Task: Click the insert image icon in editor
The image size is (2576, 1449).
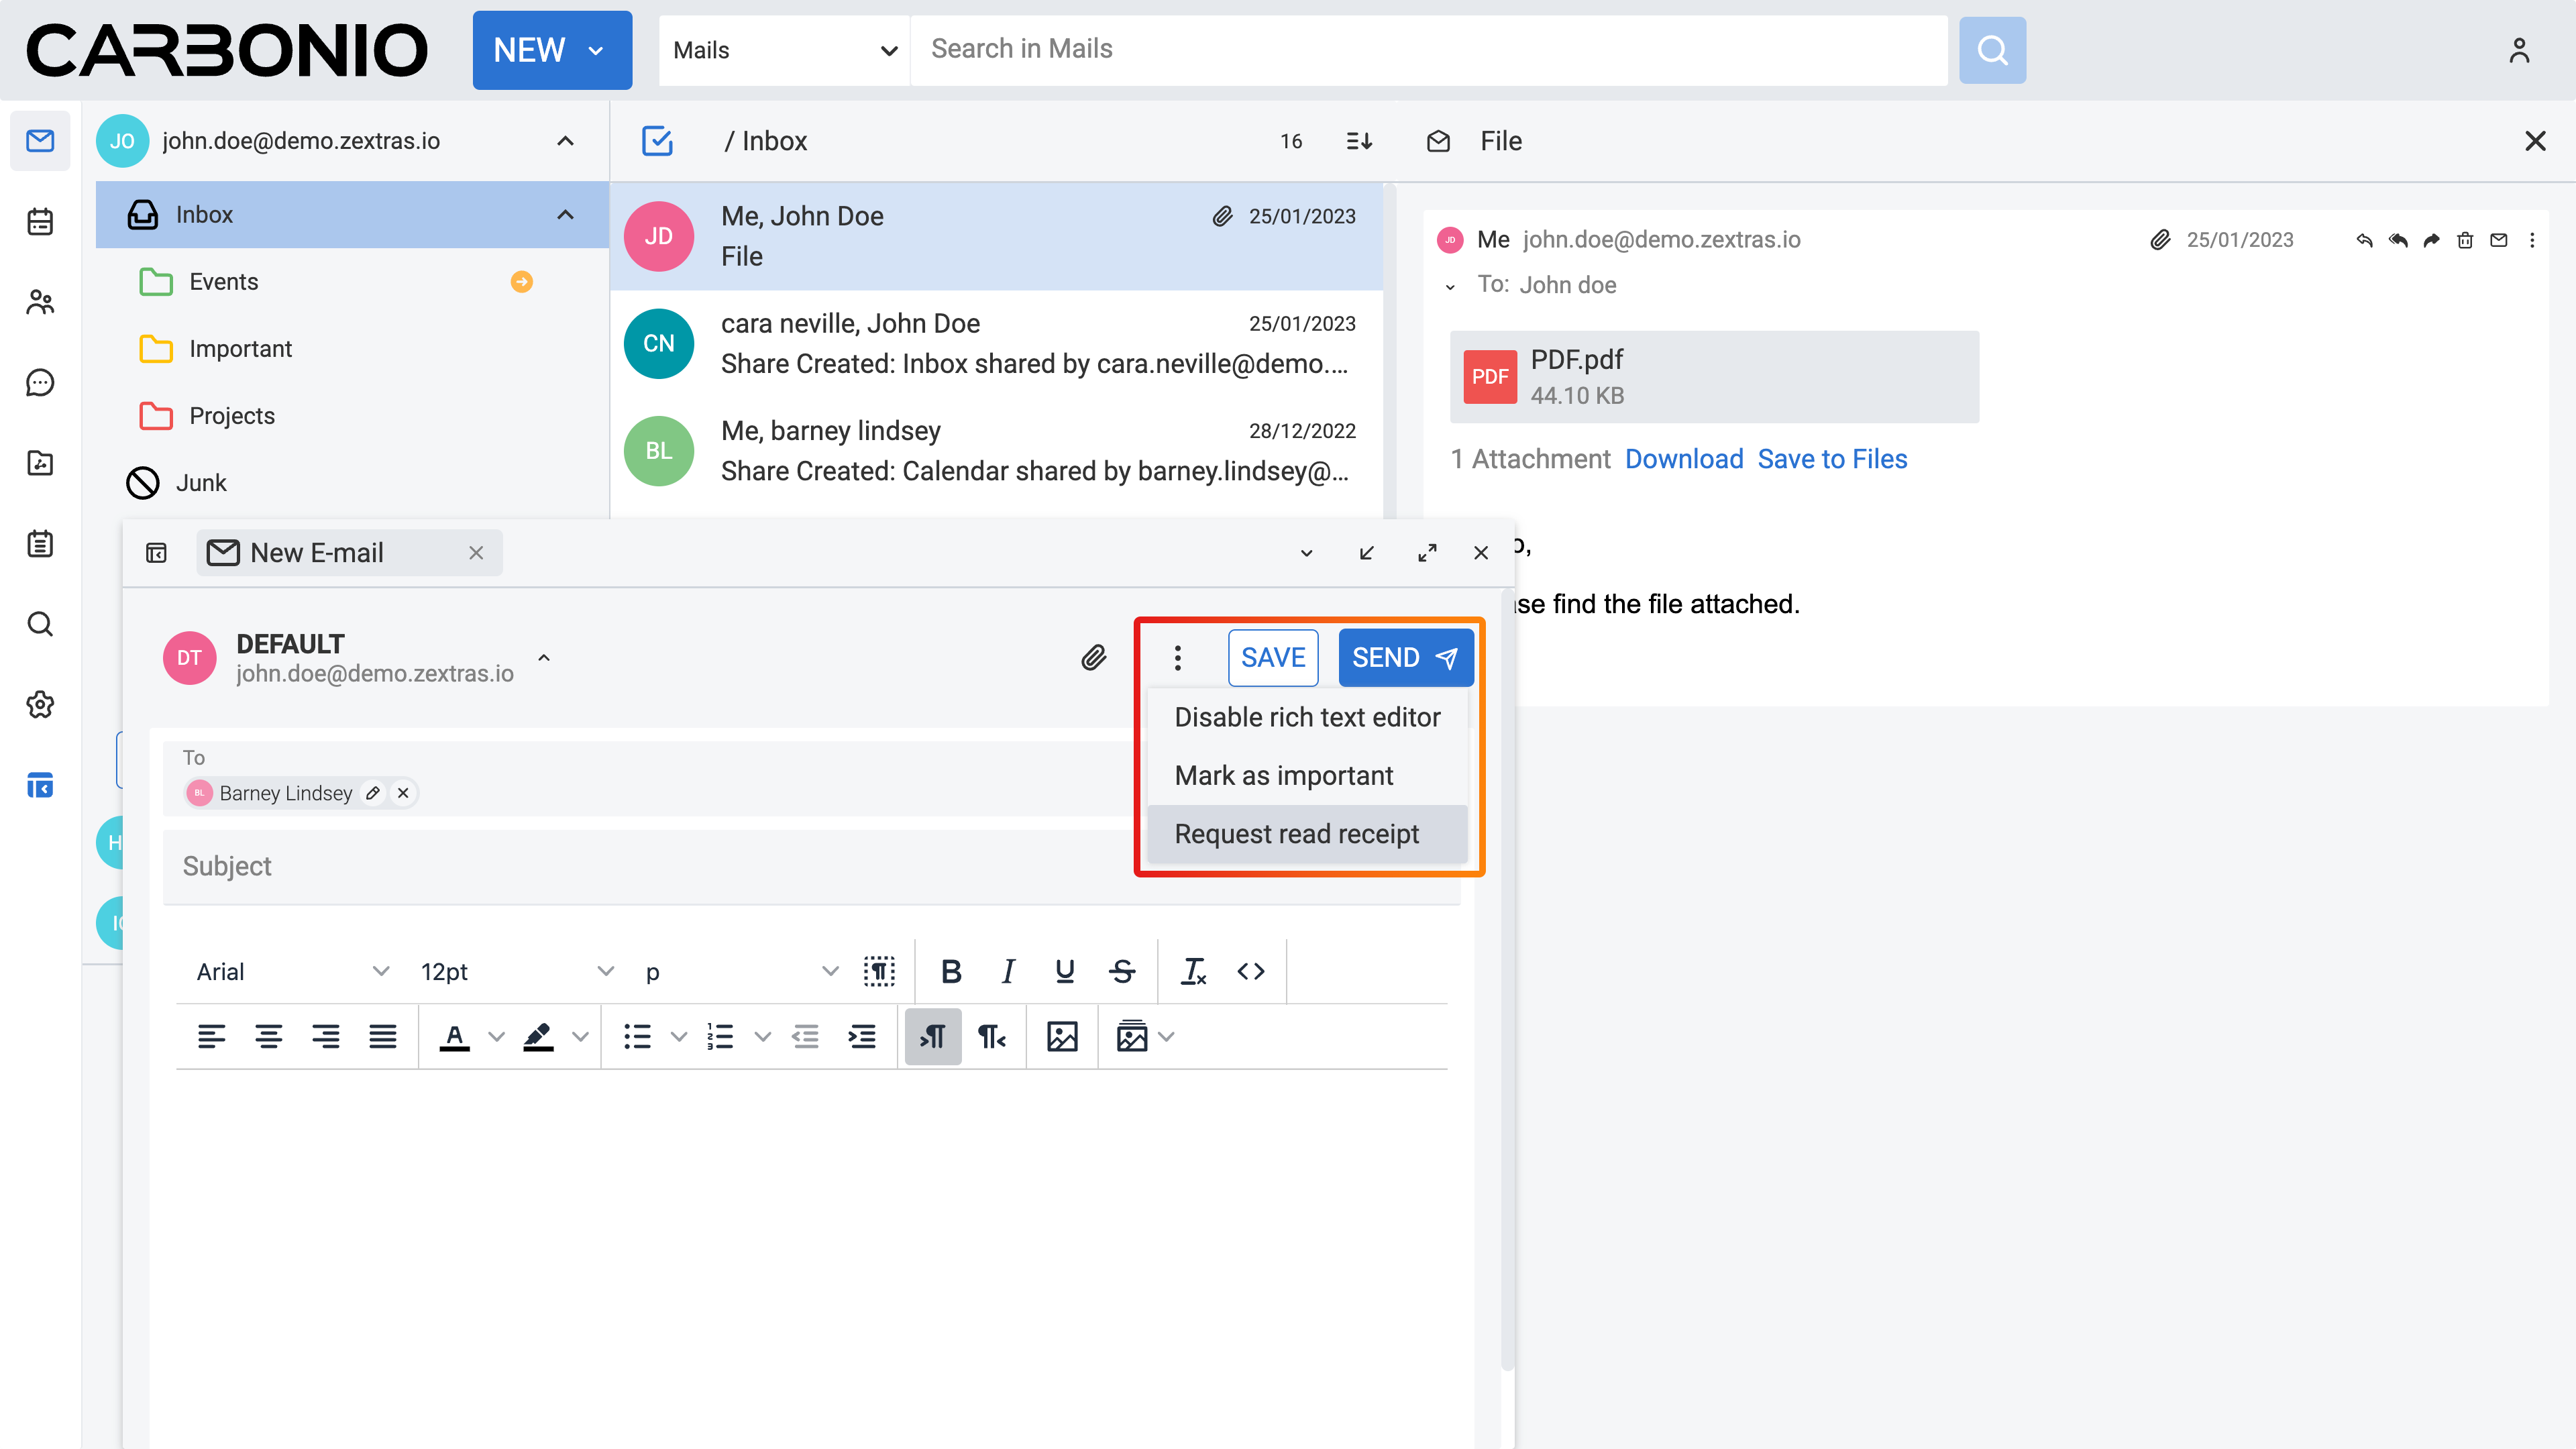Action: pyautogui.click(x=1061, y=1037)
